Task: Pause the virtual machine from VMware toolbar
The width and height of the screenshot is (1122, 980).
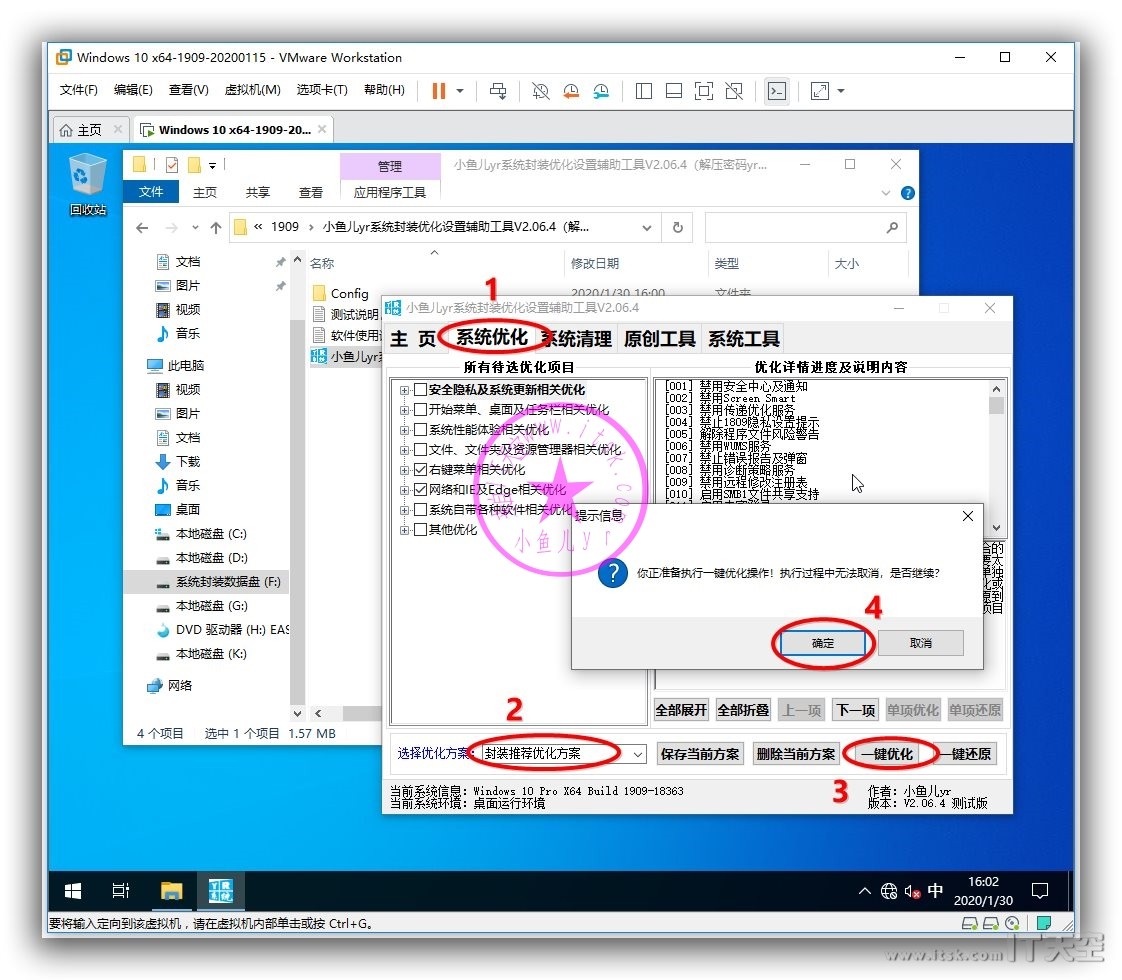Action: pos(439,91)
